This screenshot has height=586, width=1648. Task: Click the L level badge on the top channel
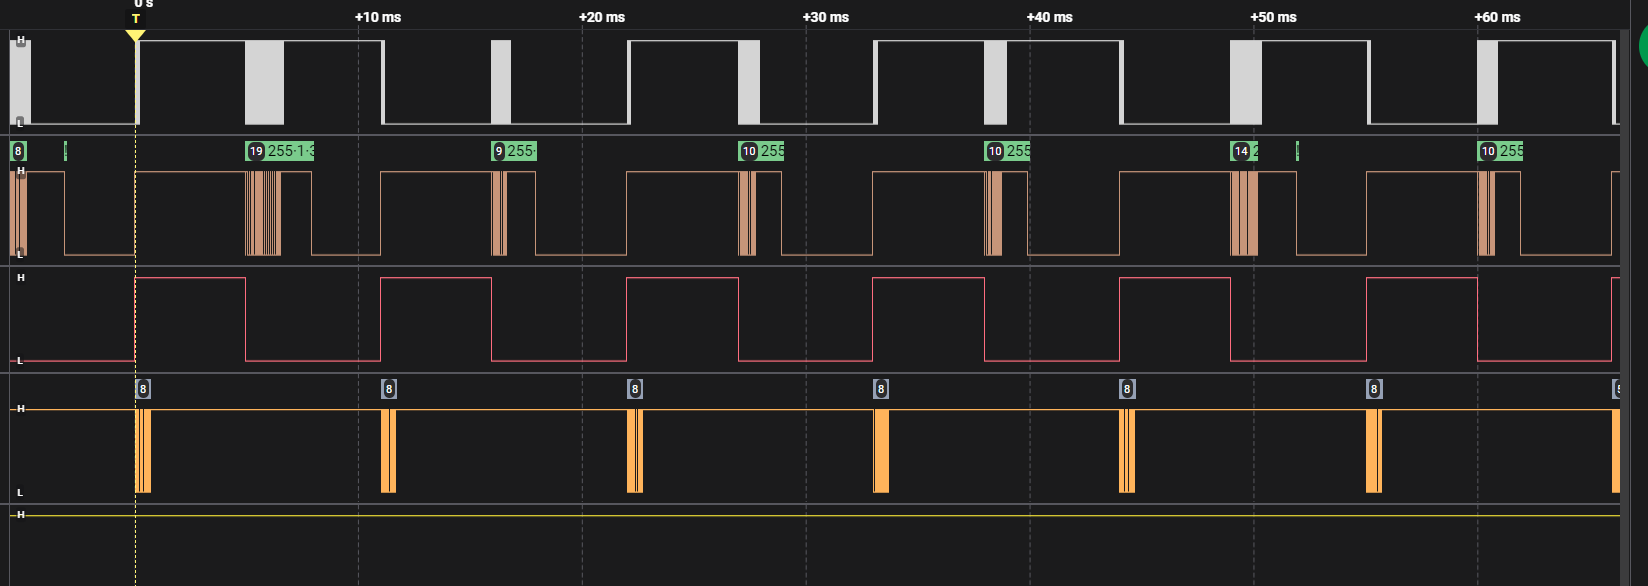click(20, 123)
